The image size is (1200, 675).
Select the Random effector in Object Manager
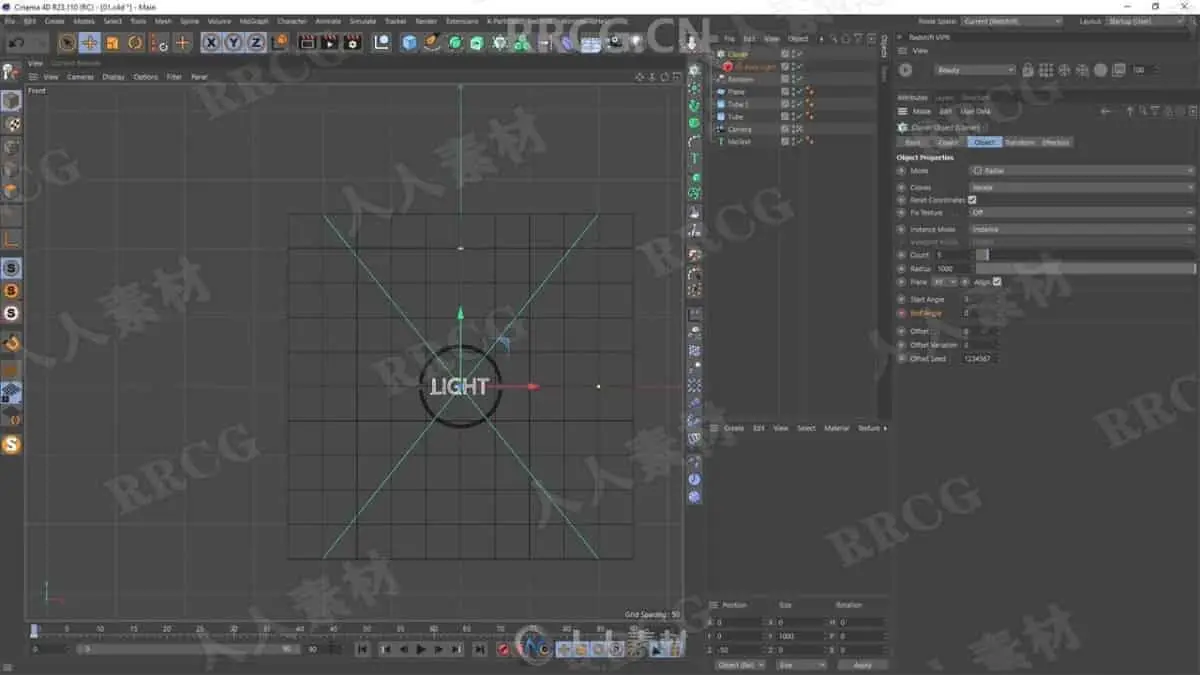(741, 79)
